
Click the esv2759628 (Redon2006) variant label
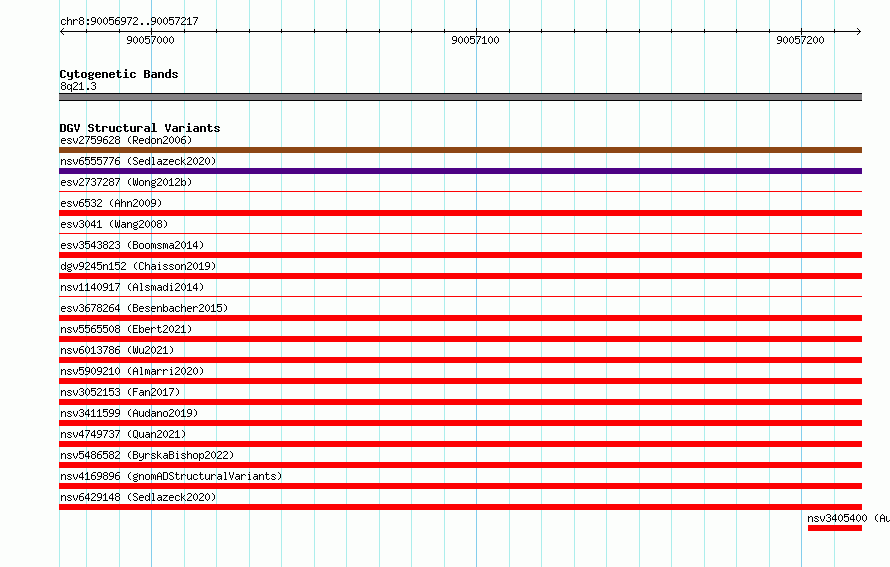(x=126, y=140)
